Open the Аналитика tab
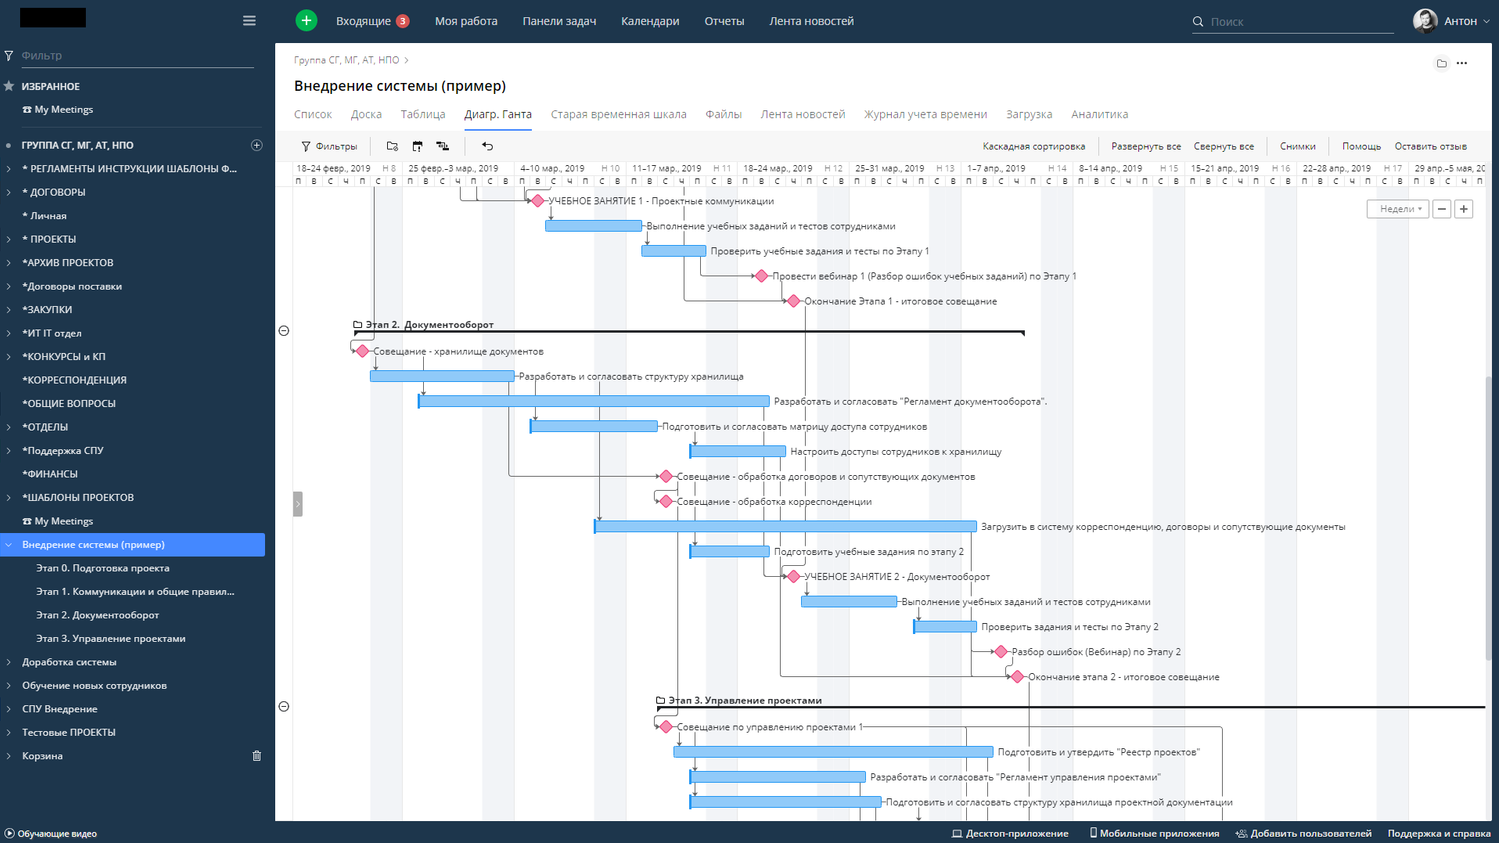This screenshot has width=1499, height=843. pos(1099,114)
